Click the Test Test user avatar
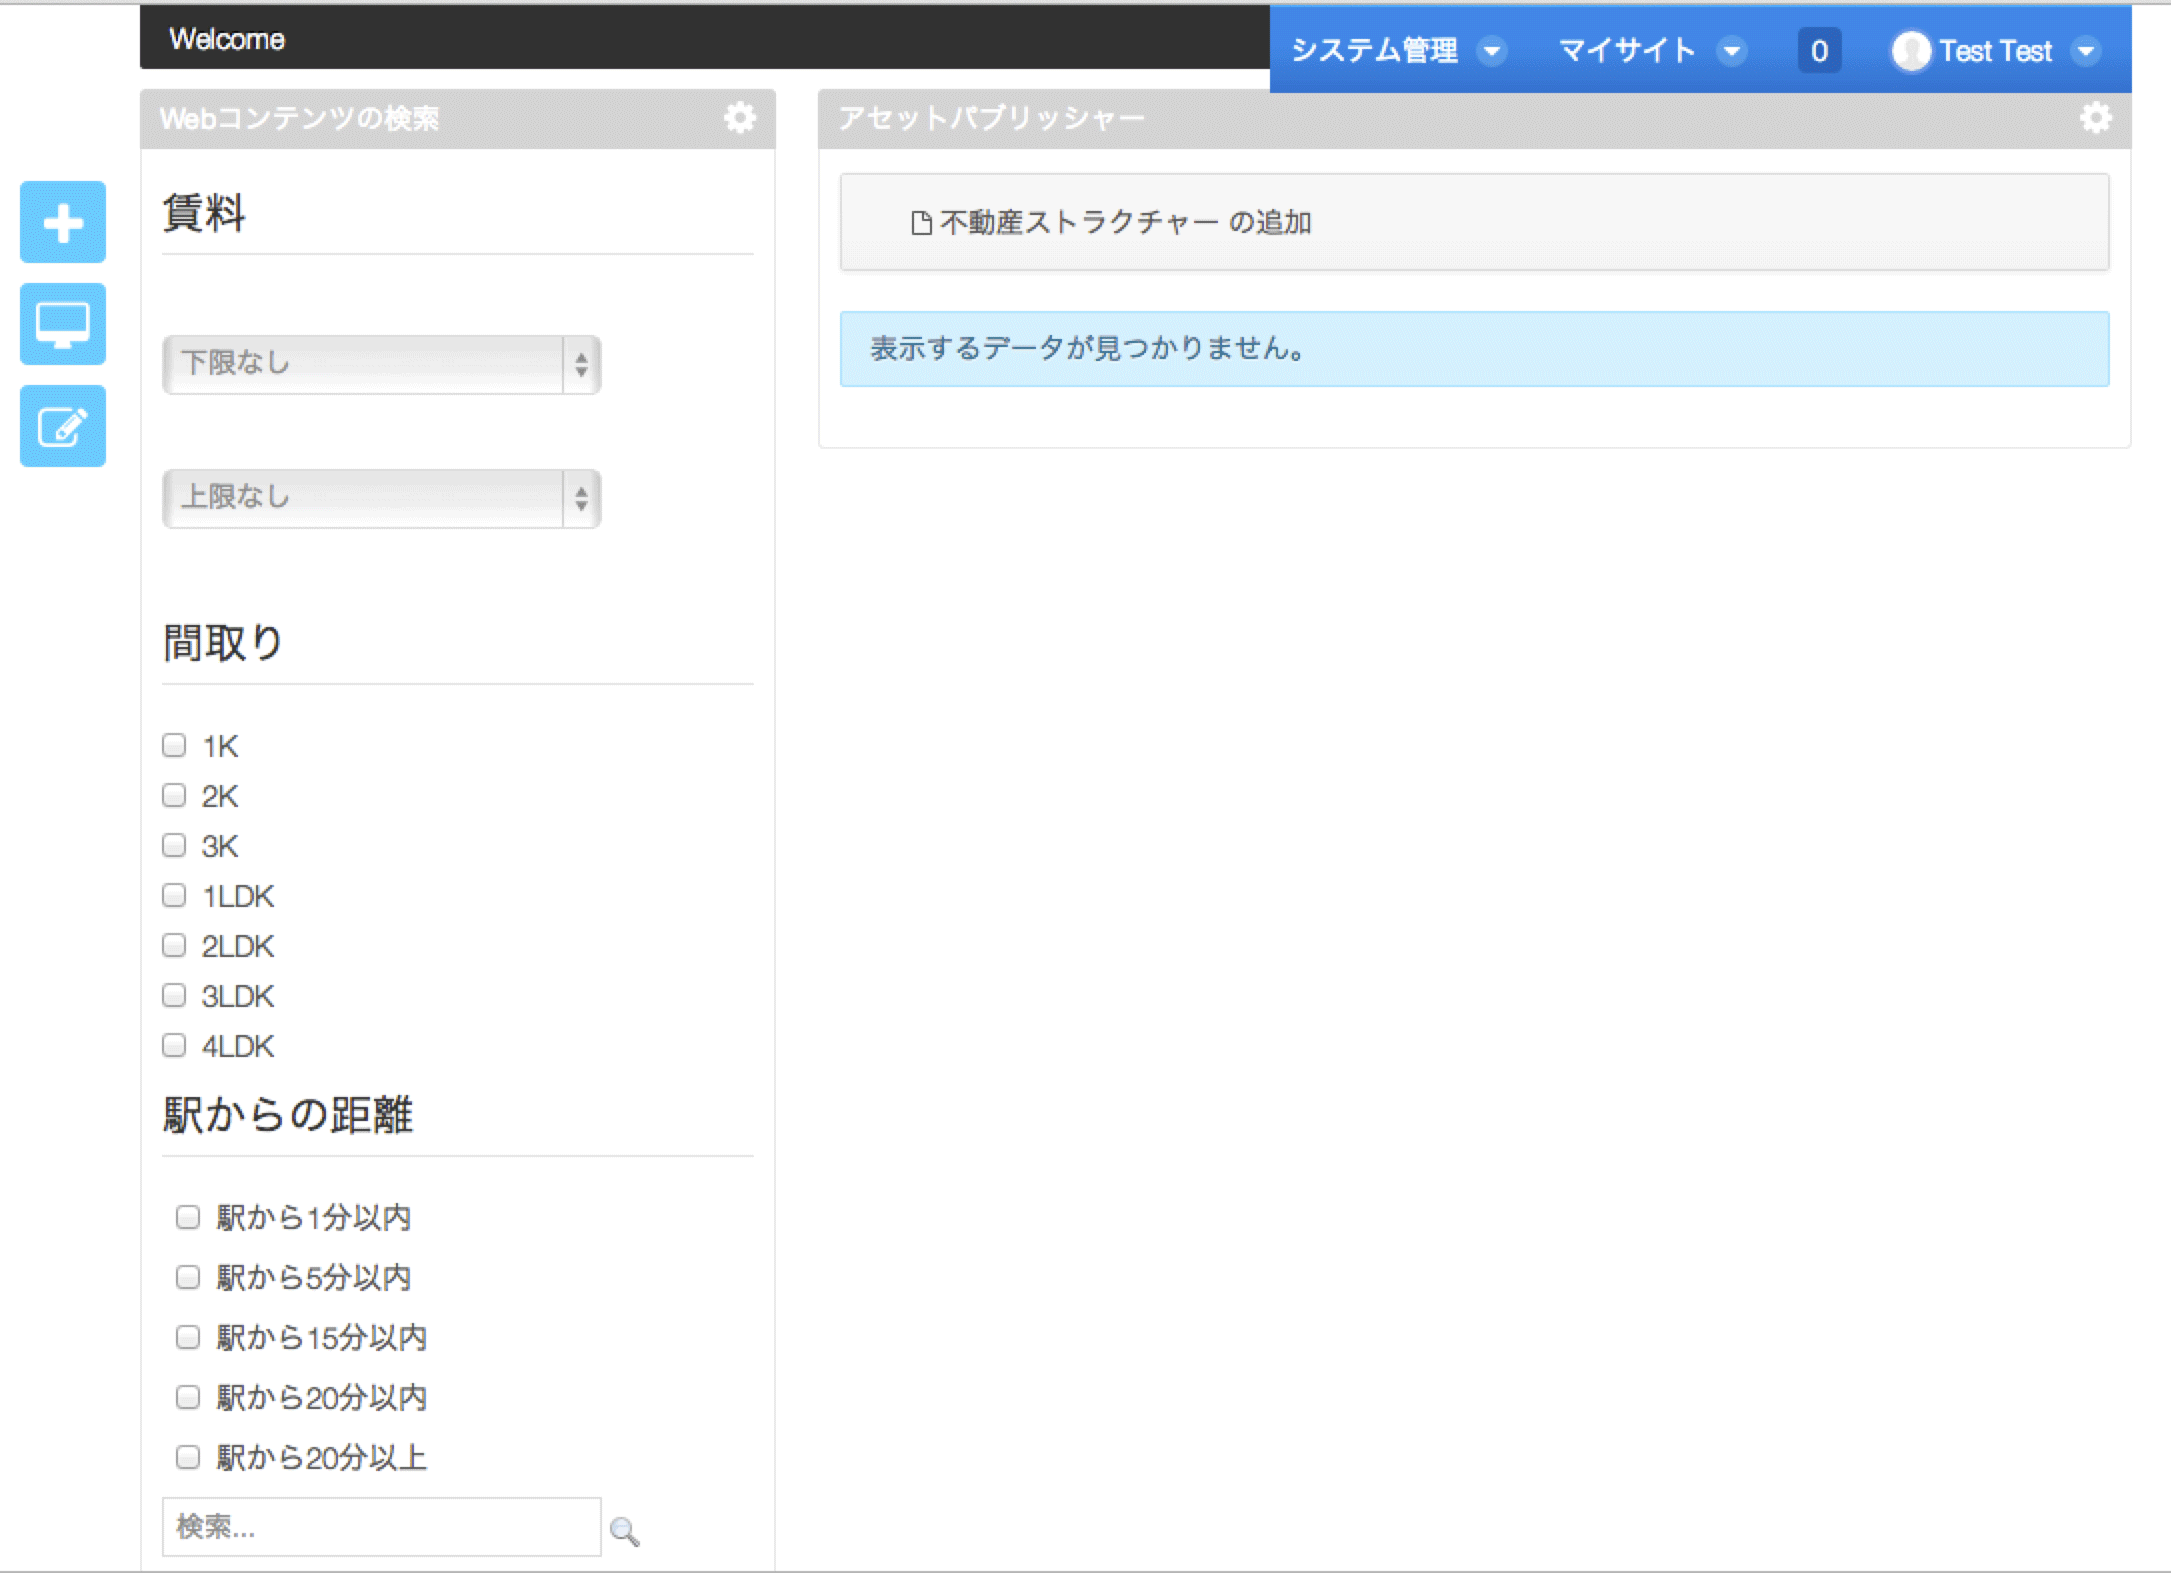Screen dimensions: 2171x1573 tap(1911, 51)
